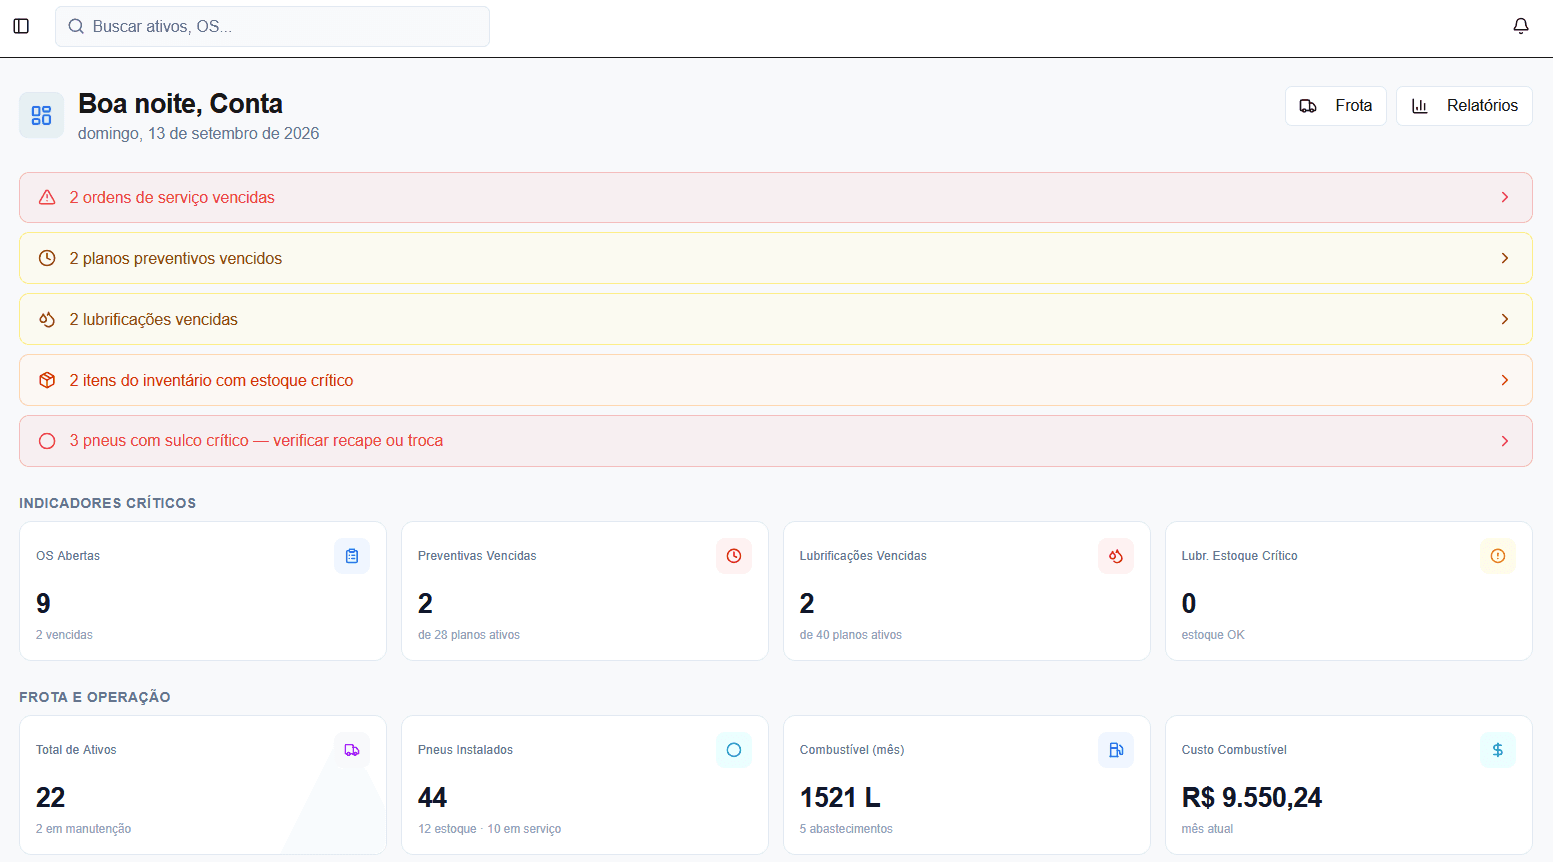Expand the critical tire groove alert chevron

pos(1505,441)
